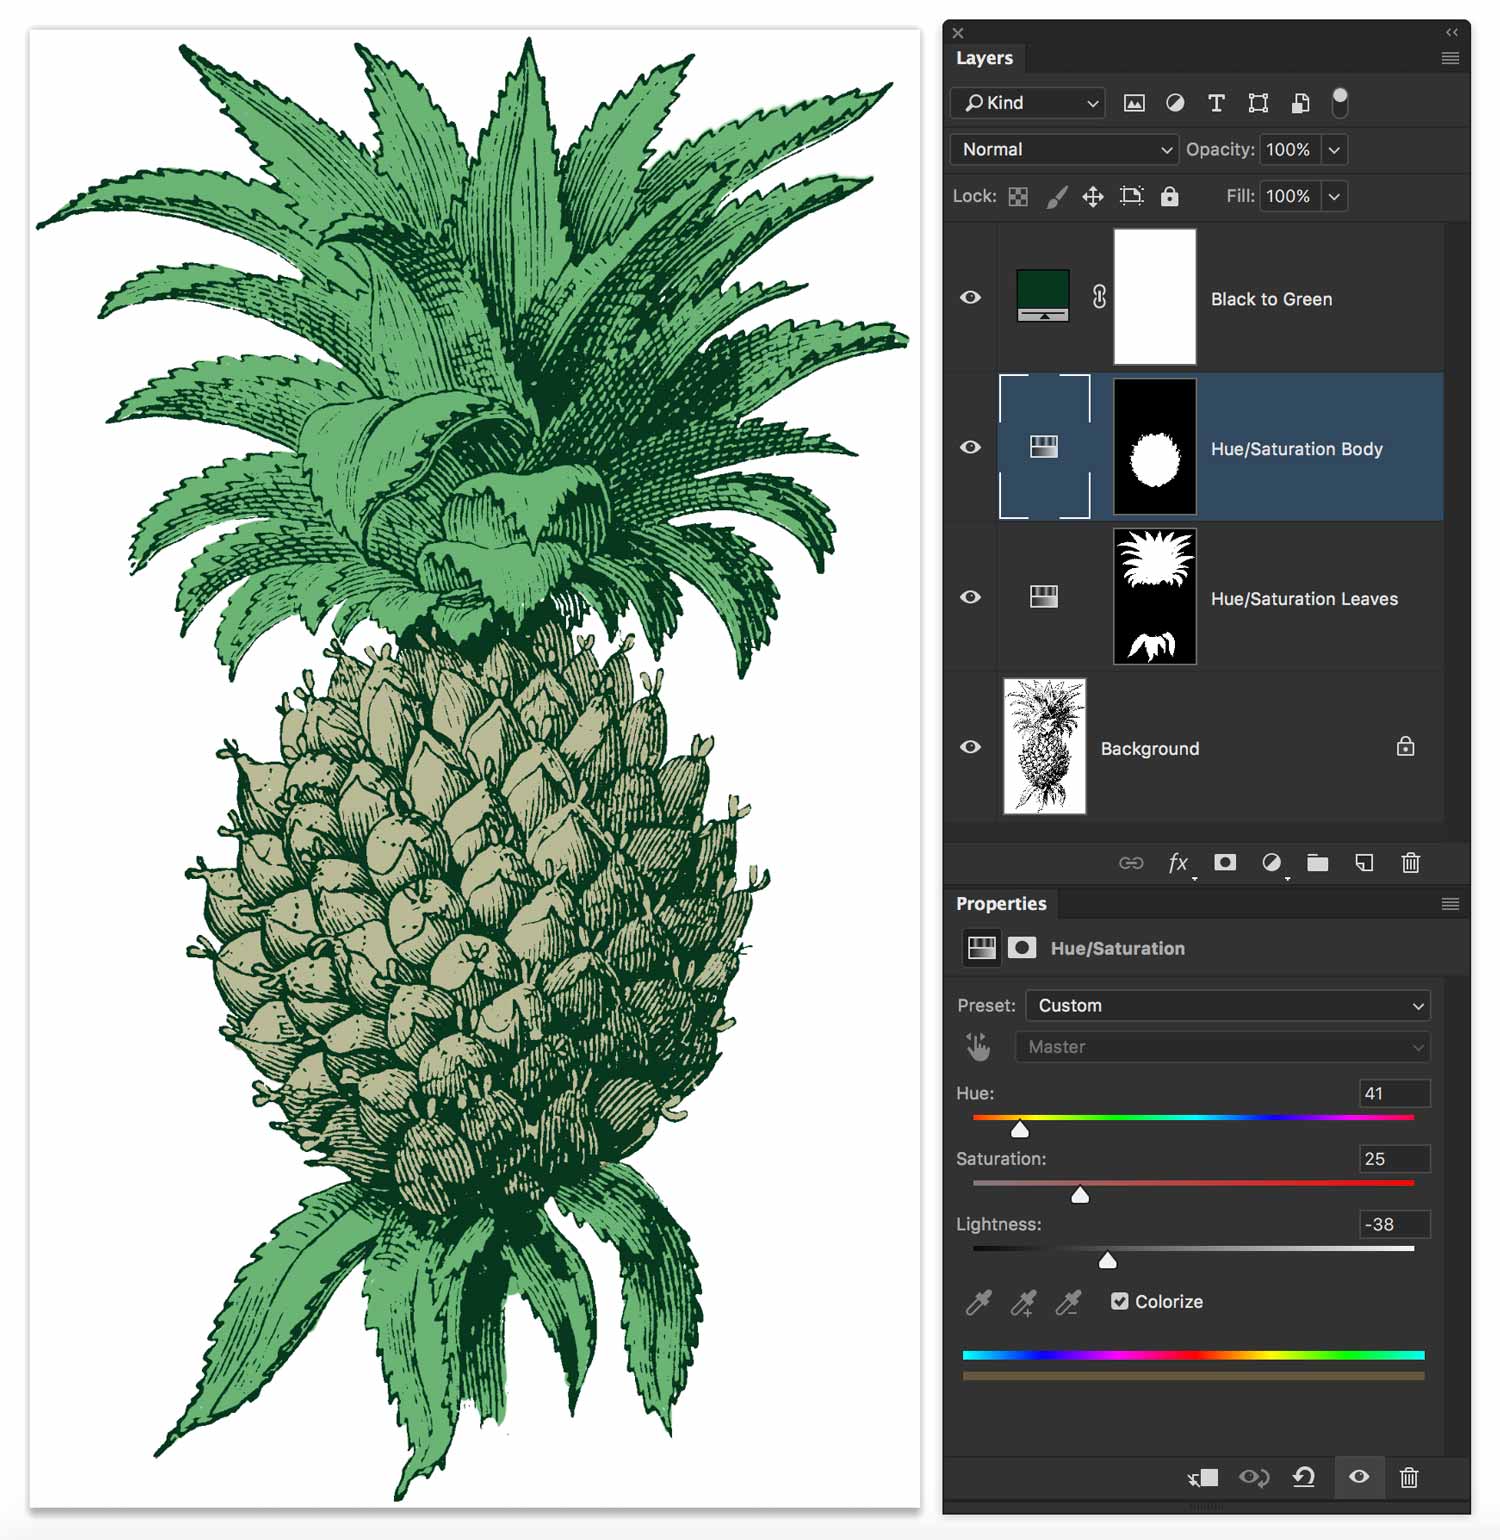
Task: Open layer style fx menu
Action: point(1179,863)
